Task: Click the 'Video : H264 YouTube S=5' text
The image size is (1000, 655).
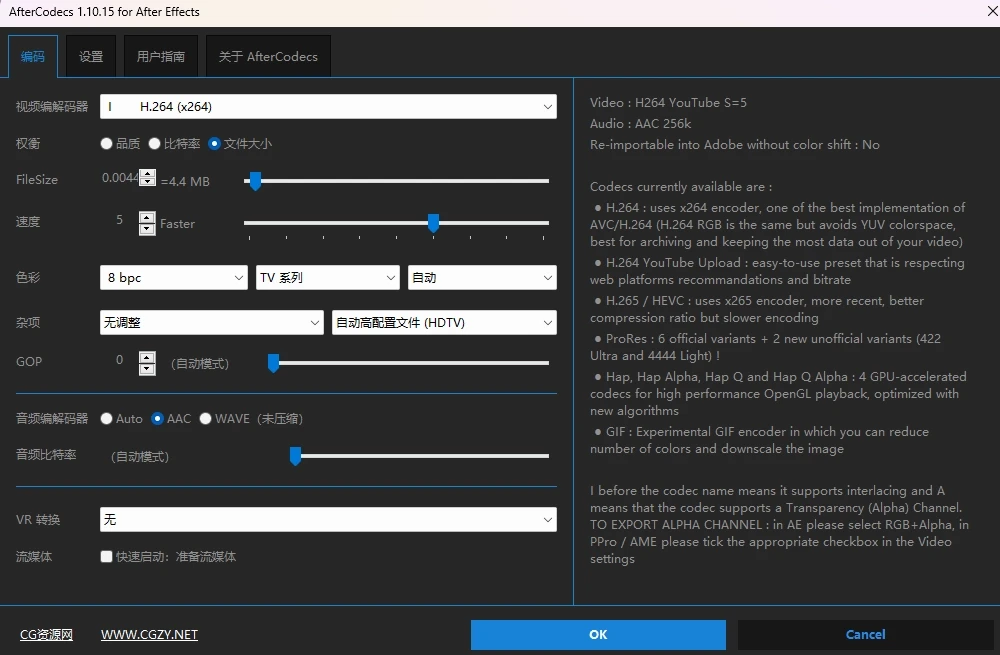Action: (668, 103)
